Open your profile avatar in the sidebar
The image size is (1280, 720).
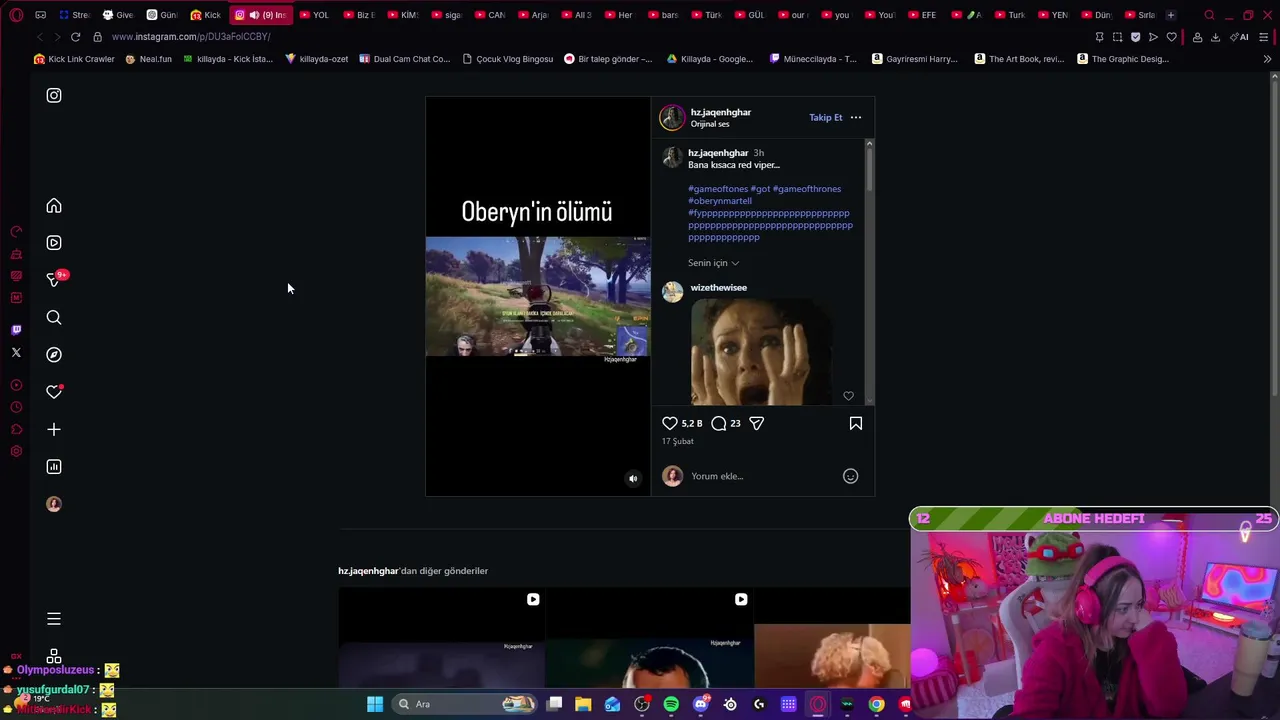click(54, 504)
